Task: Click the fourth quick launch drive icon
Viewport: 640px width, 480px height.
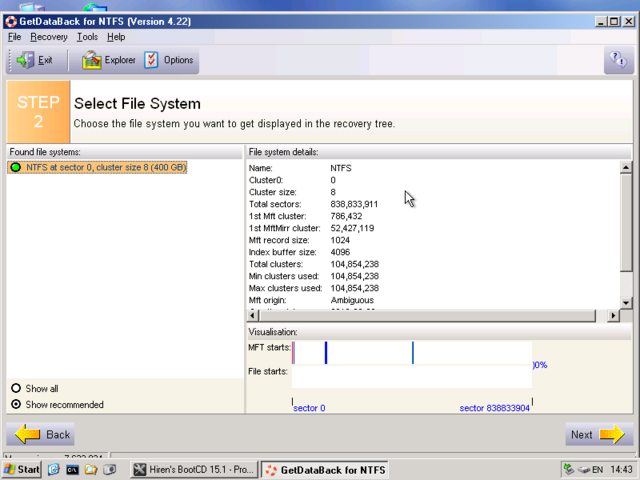Action: click(x=109, y=469)
